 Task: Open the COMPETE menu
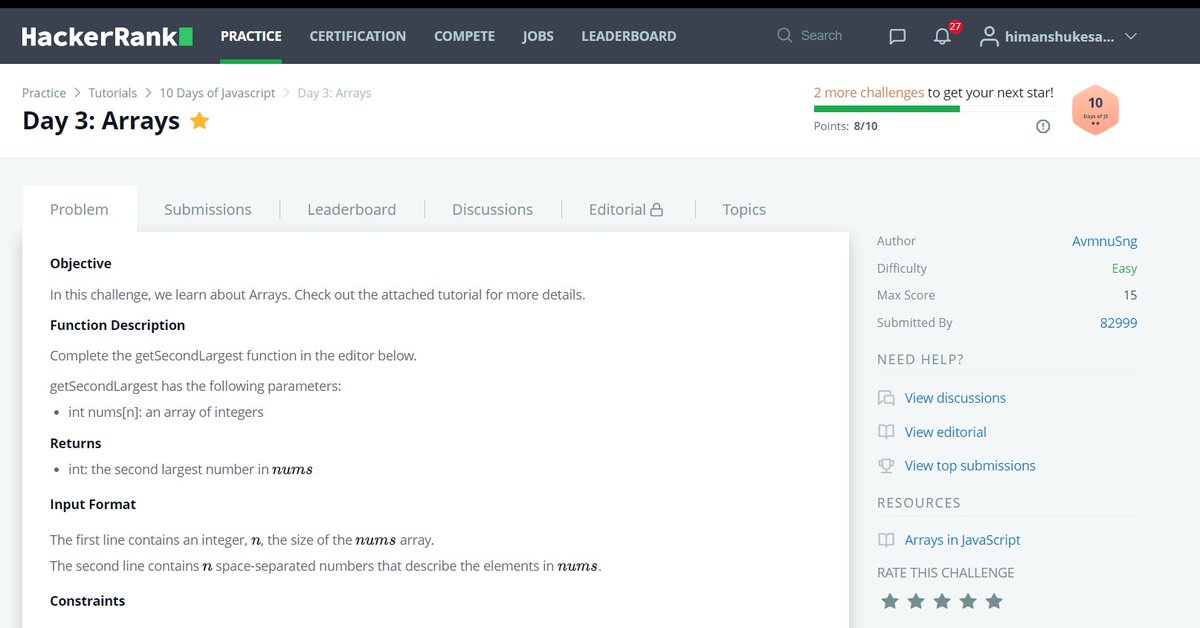[x=464, y=36]
